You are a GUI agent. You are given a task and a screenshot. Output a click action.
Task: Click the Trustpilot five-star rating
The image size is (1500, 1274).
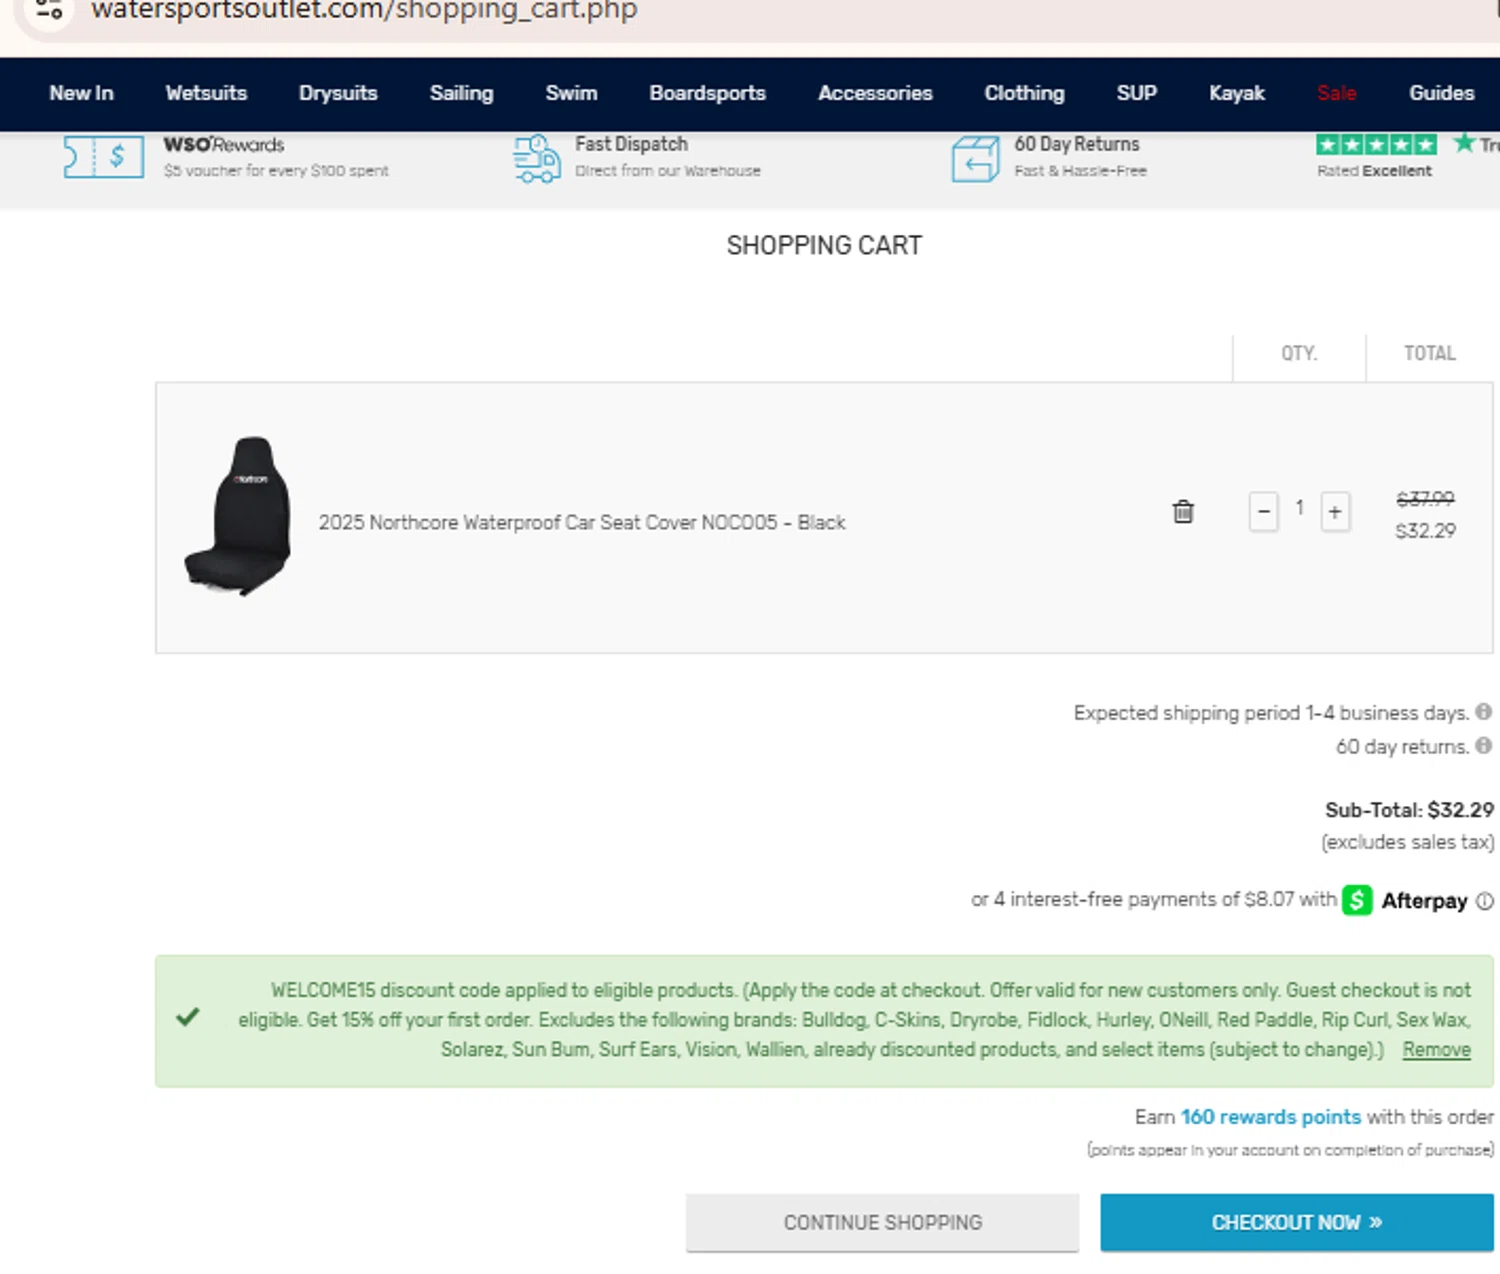(1376, 145)
